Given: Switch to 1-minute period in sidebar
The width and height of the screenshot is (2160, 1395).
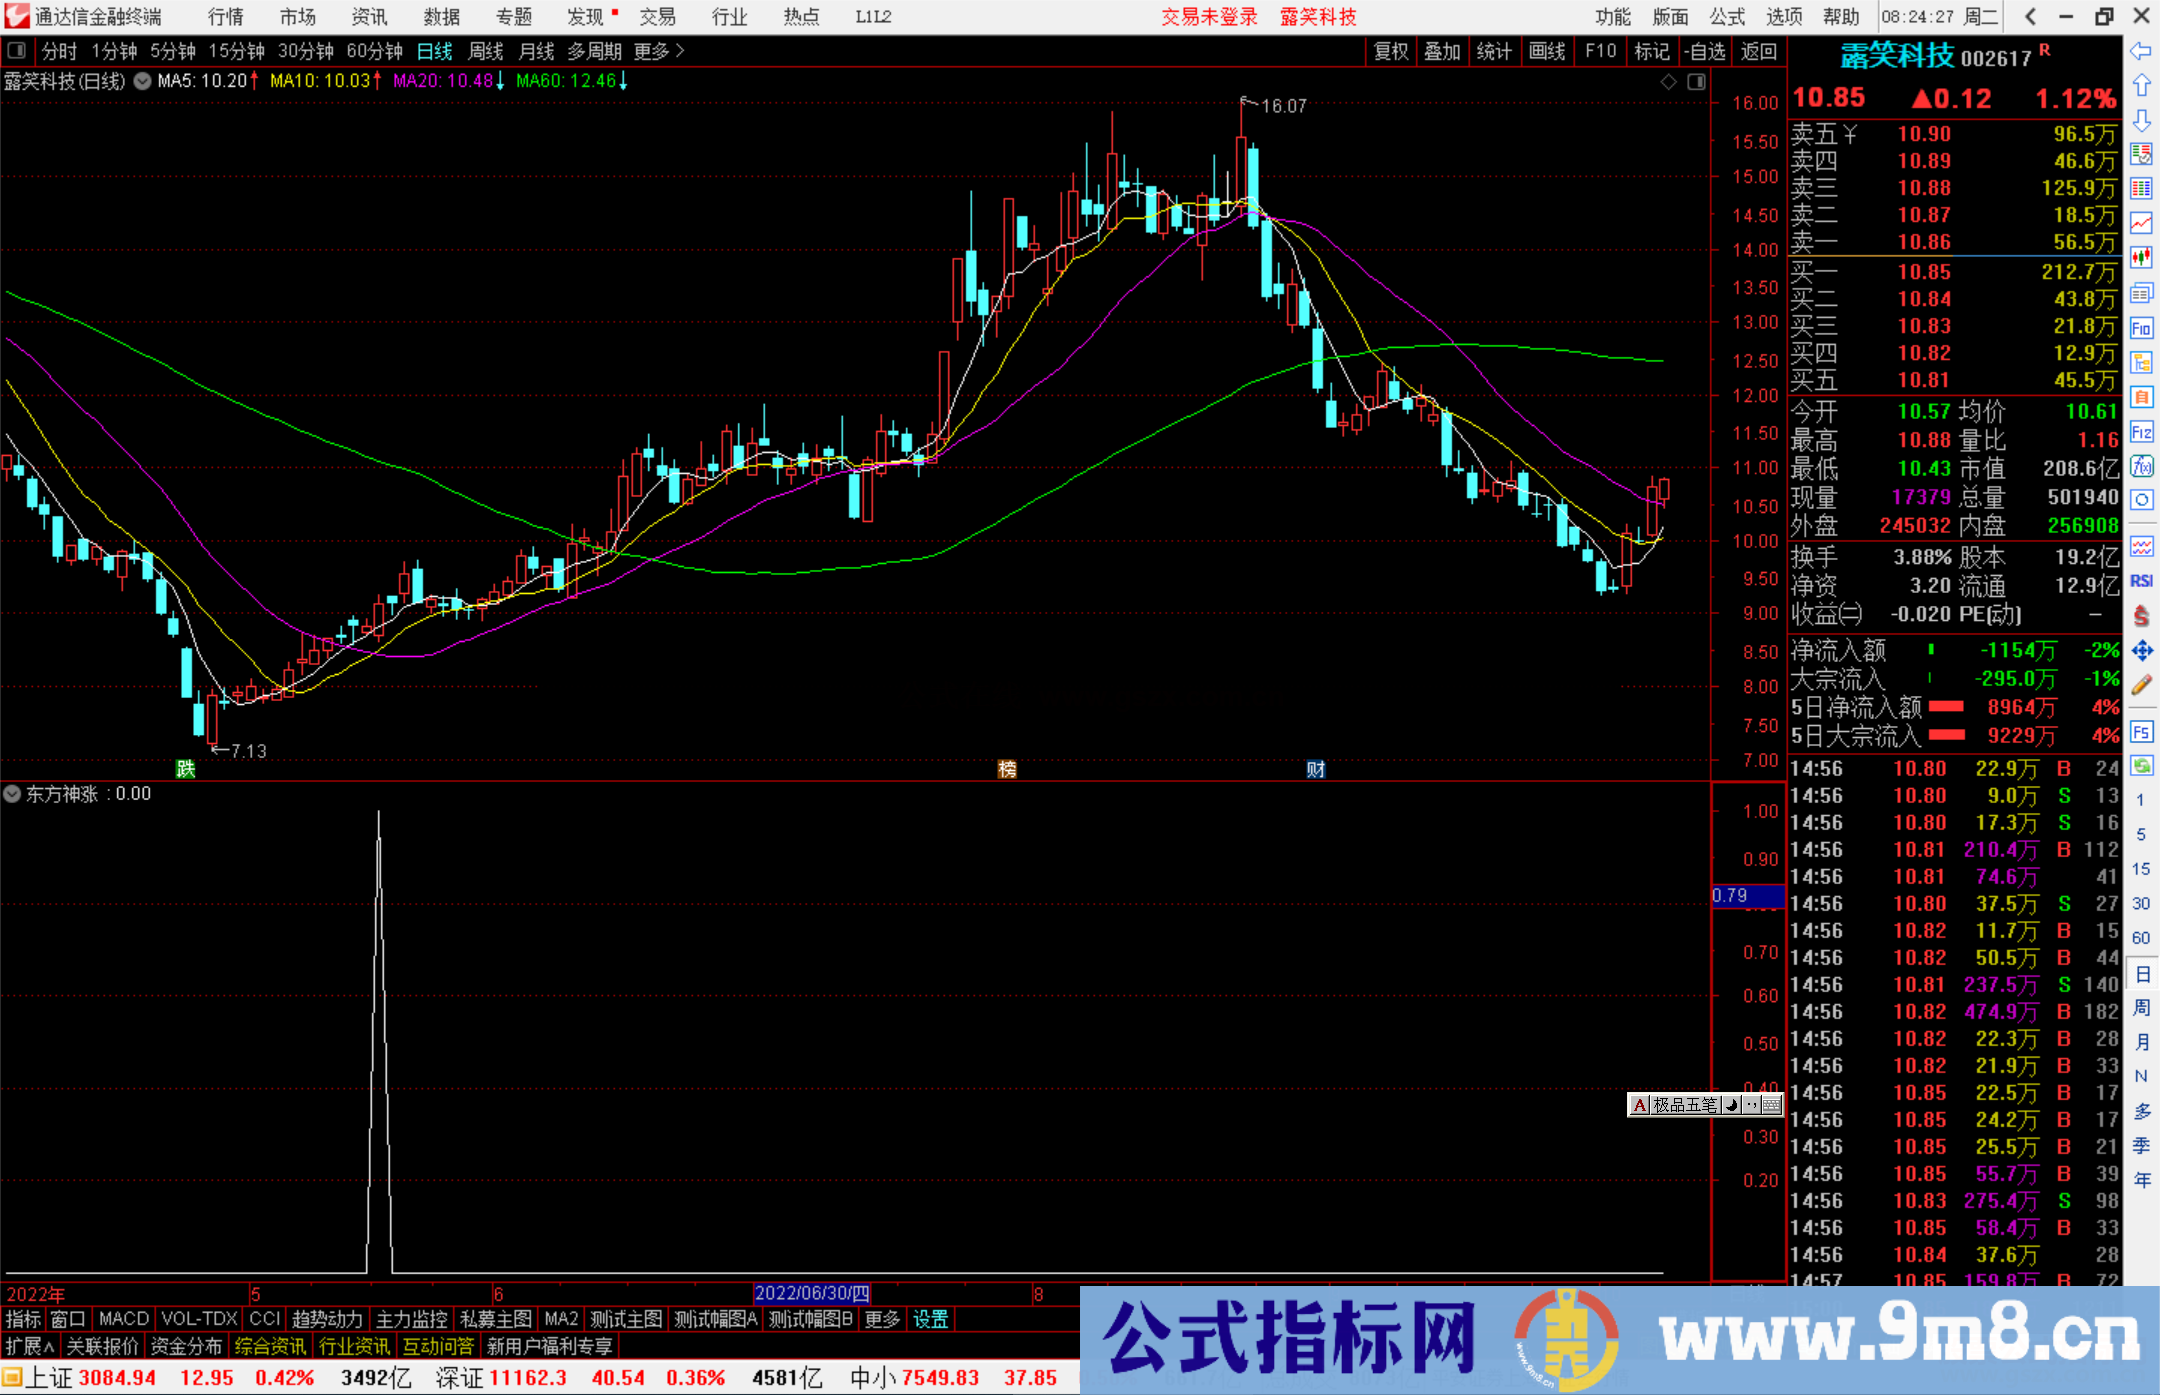Looking at the screenshot, I should tap(2140, 800).
